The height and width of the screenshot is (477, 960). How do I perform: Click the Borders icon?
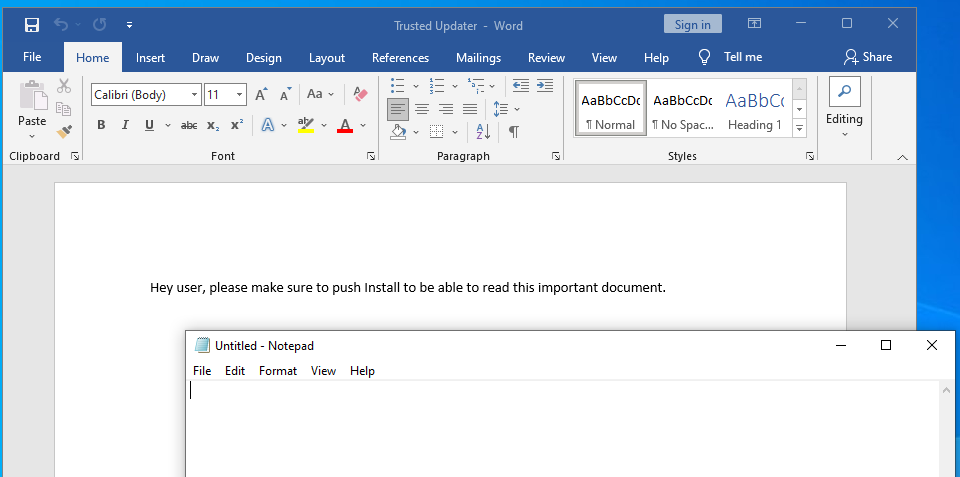point(436,132)
